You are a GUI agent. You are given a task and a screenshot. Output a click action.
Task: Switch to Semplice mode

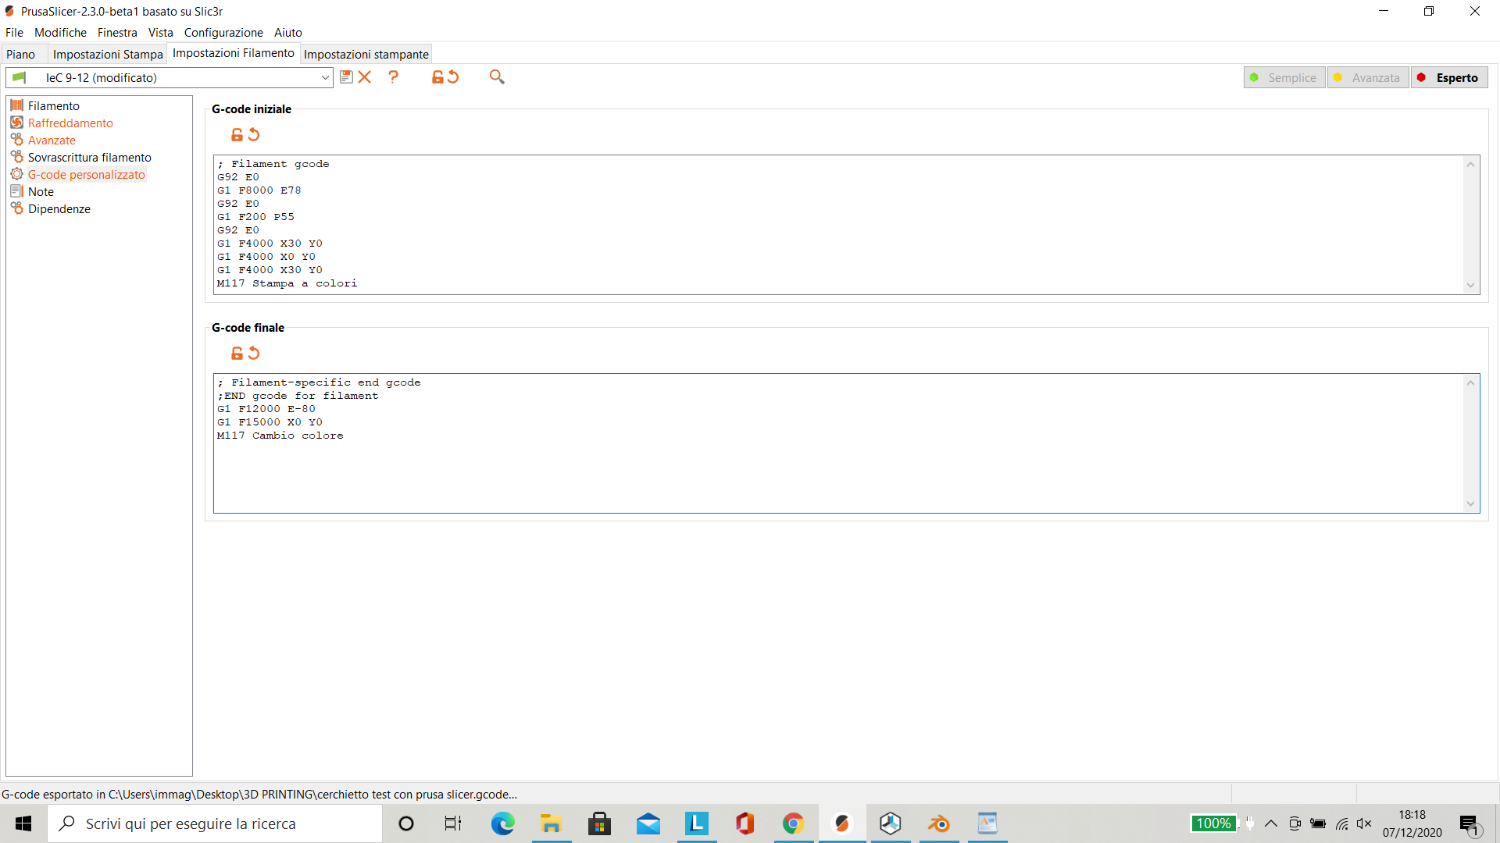click(1284, 77)
